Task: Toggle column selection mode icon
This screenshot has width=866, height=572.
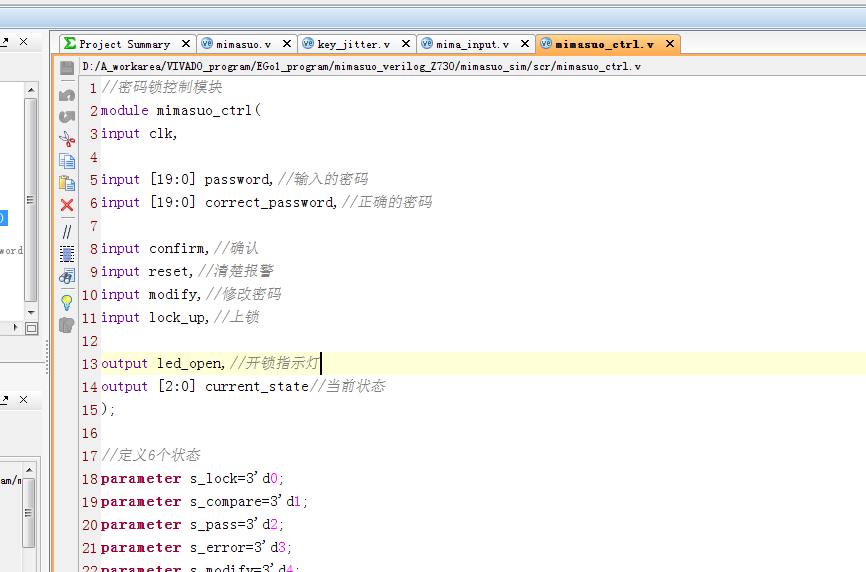Action: pos(67,253)
